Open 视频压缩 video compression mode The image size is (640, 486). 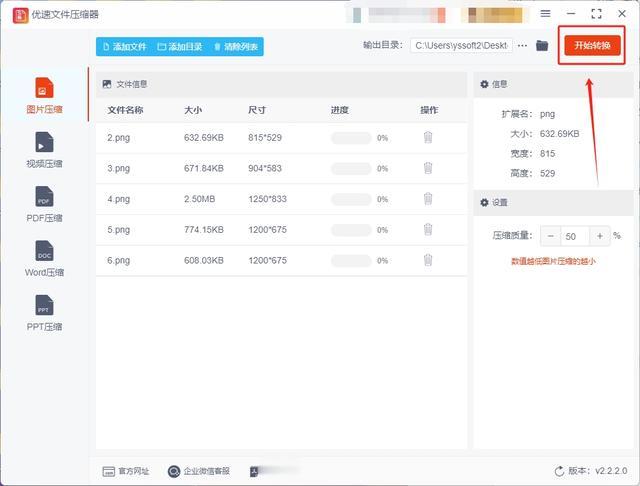[44, 150]
